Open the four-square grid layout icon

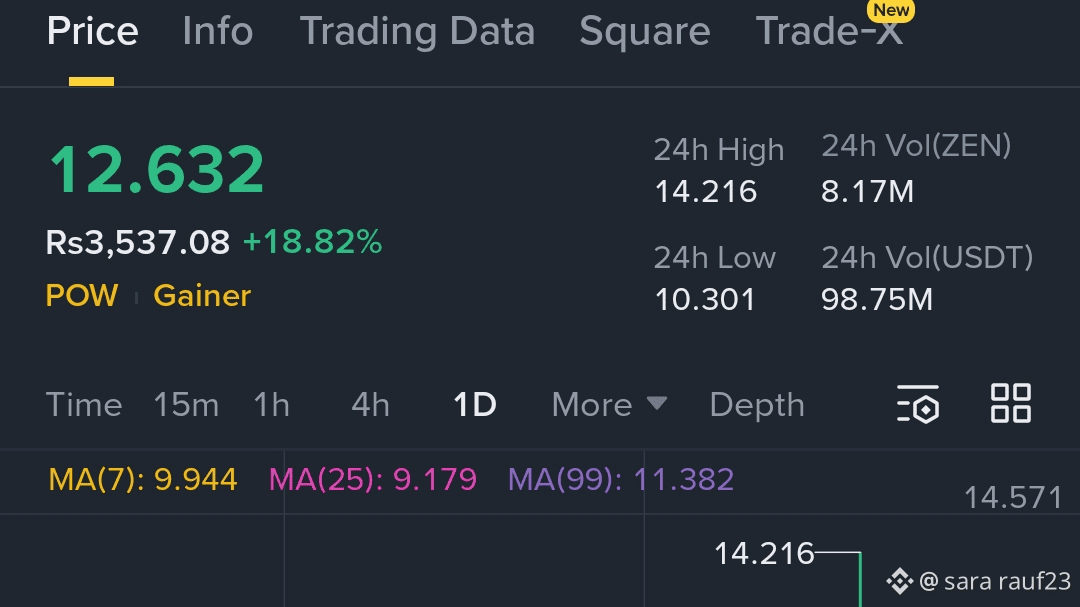(1010, 403)
